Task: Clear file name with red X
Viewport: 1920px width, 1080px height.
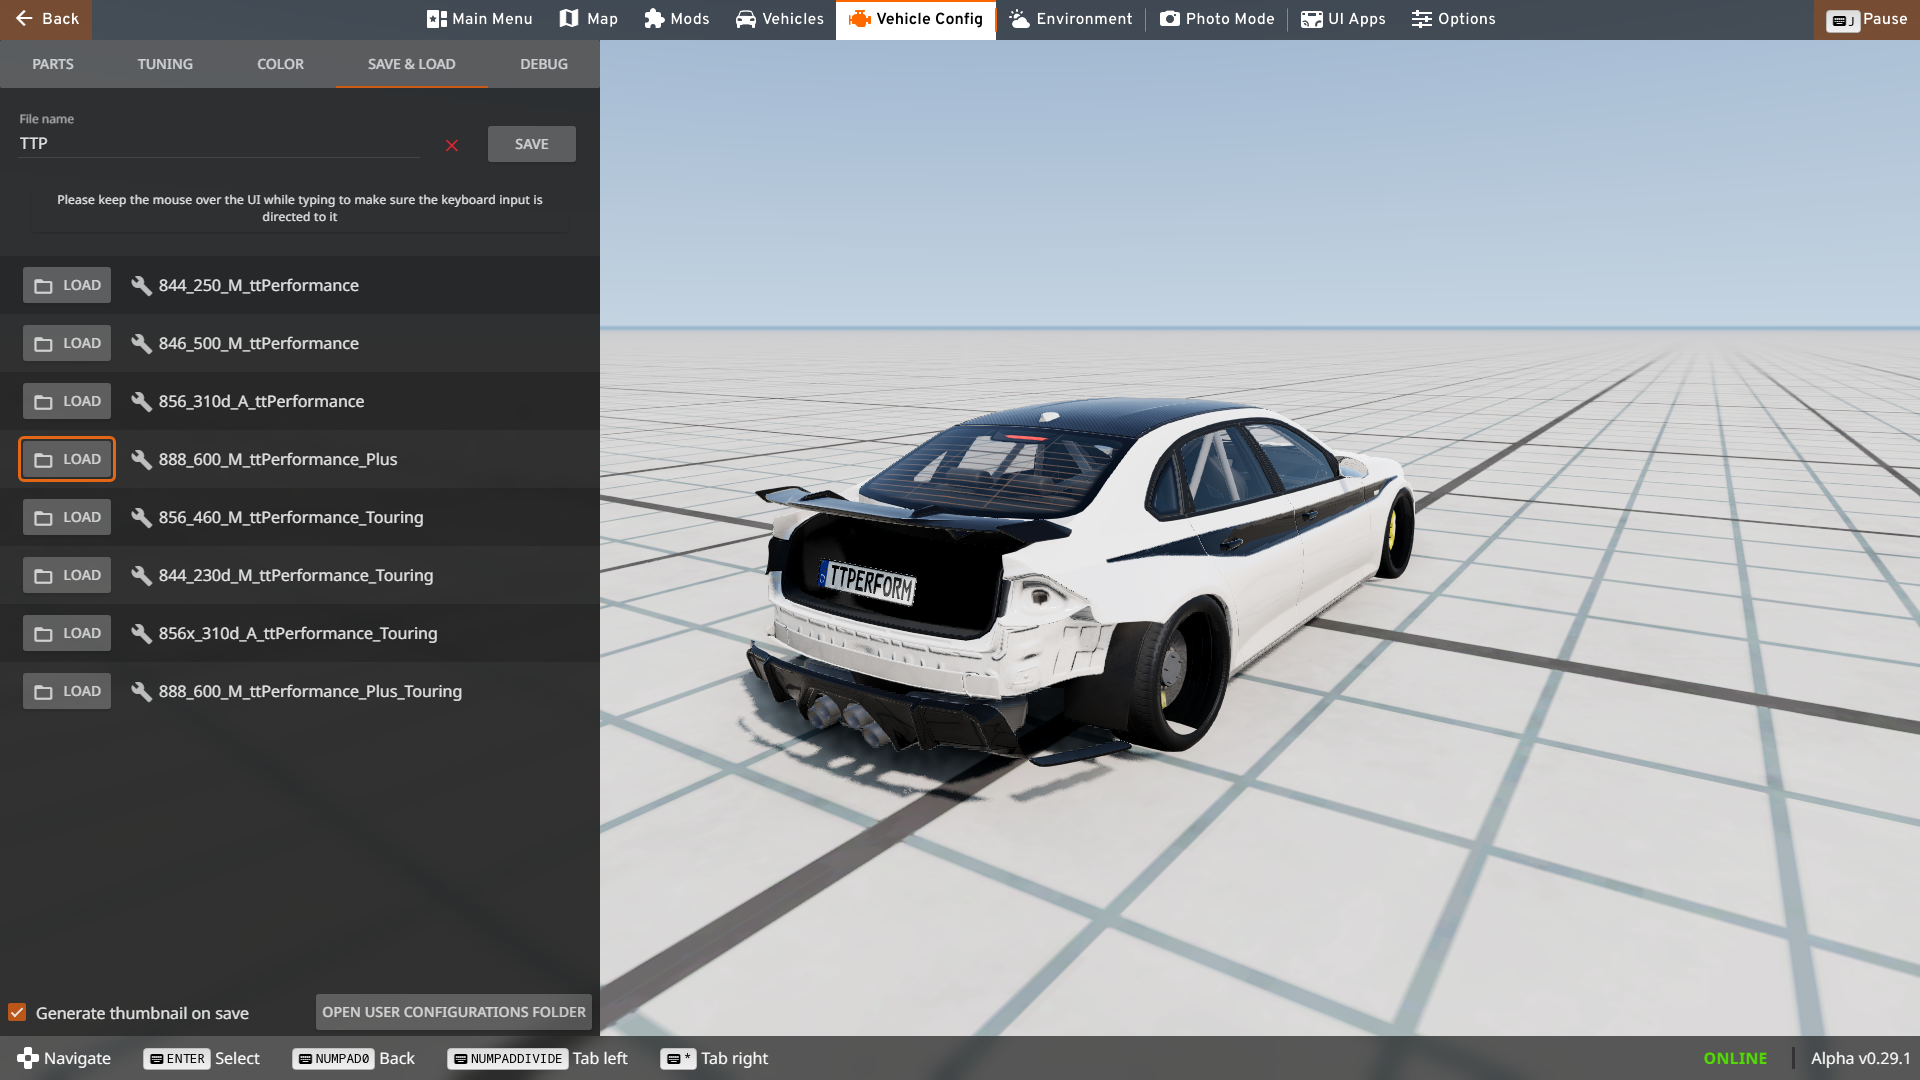Action: pyautogui.click(x=452, y=146)
